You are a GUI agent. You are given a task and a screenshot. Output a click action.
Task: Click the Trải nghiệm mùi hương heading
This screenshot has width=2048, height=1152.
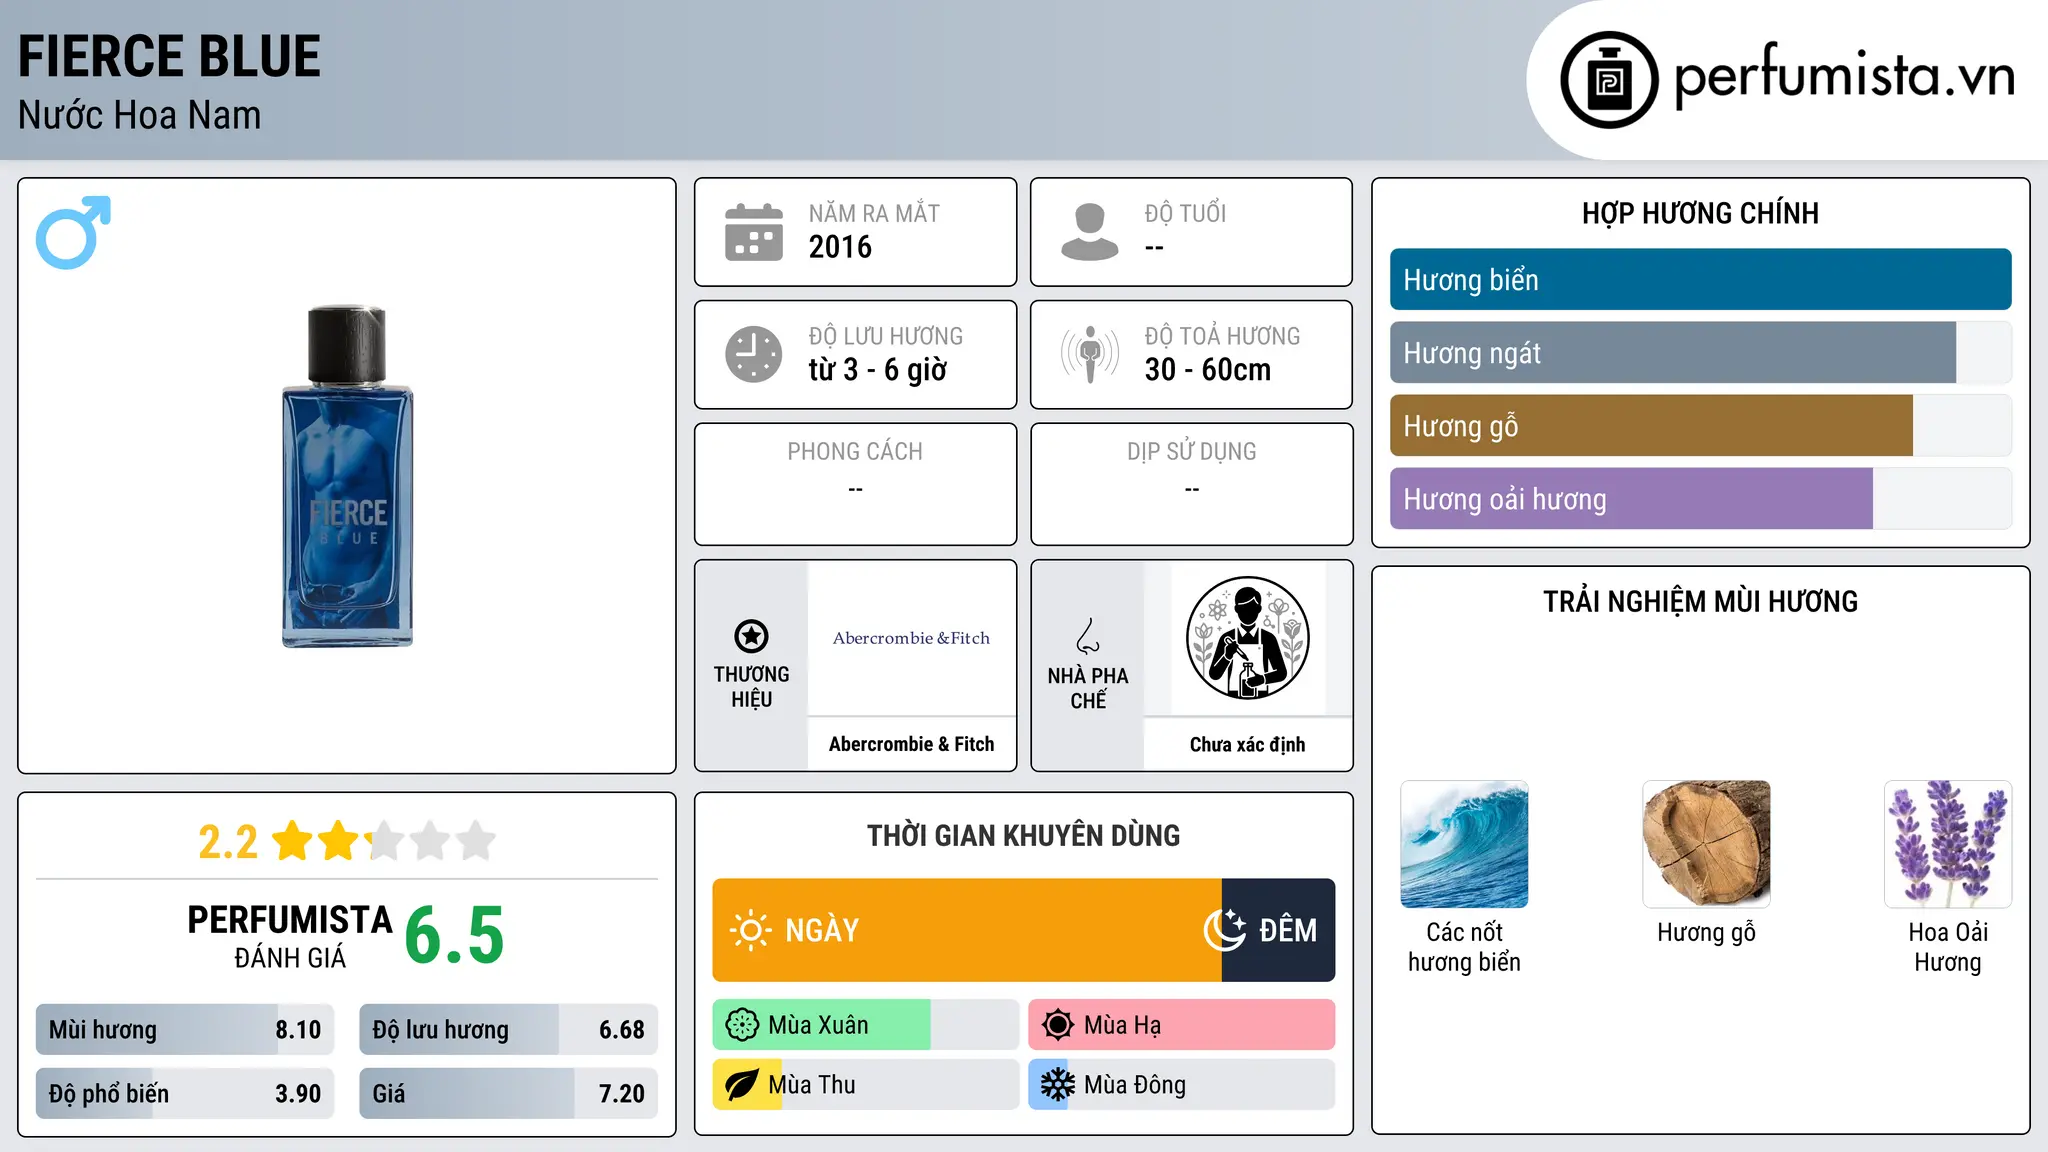click(x=1700, y=601)
